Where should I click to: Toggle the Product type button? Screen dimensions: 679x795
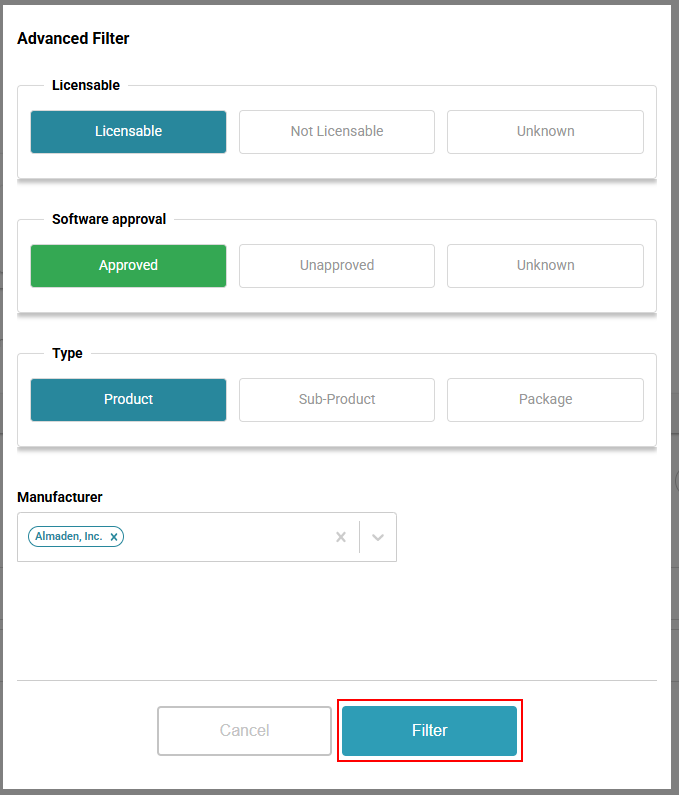[x=128, y=399]
